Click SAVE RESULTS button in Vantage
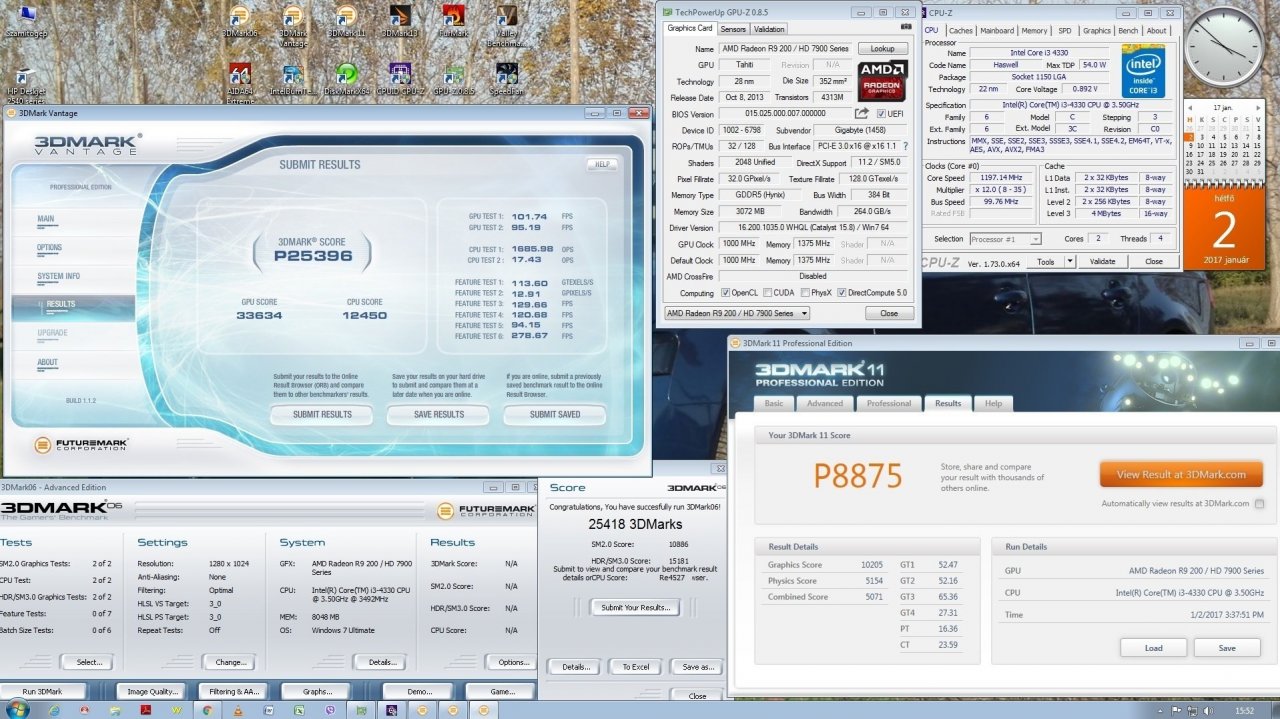Viewport: 1280px width, 719px height. (x=439, y=414)
